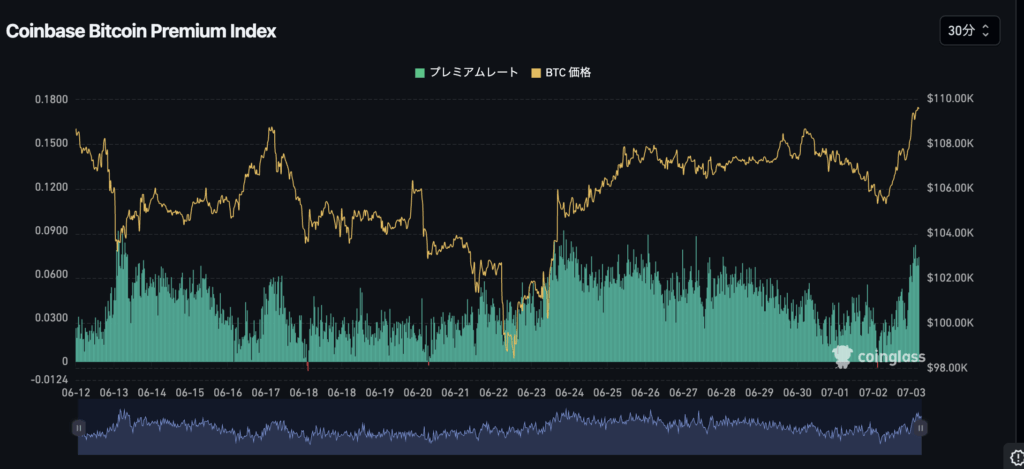Click the $106.00K price axis label
Image resolution: width=1024 pixels, height=469 pixels.
coord(950,188)
